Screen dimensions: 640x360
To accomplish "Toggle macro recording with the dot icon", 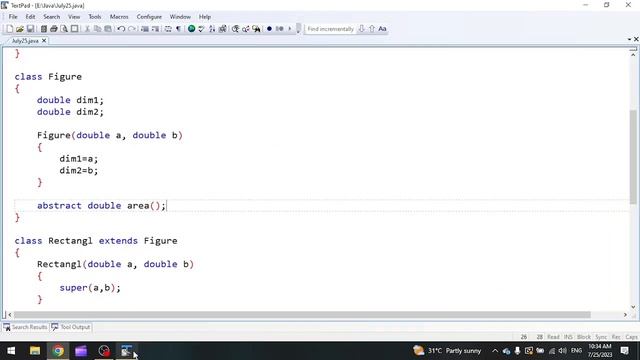I will 269,29.
